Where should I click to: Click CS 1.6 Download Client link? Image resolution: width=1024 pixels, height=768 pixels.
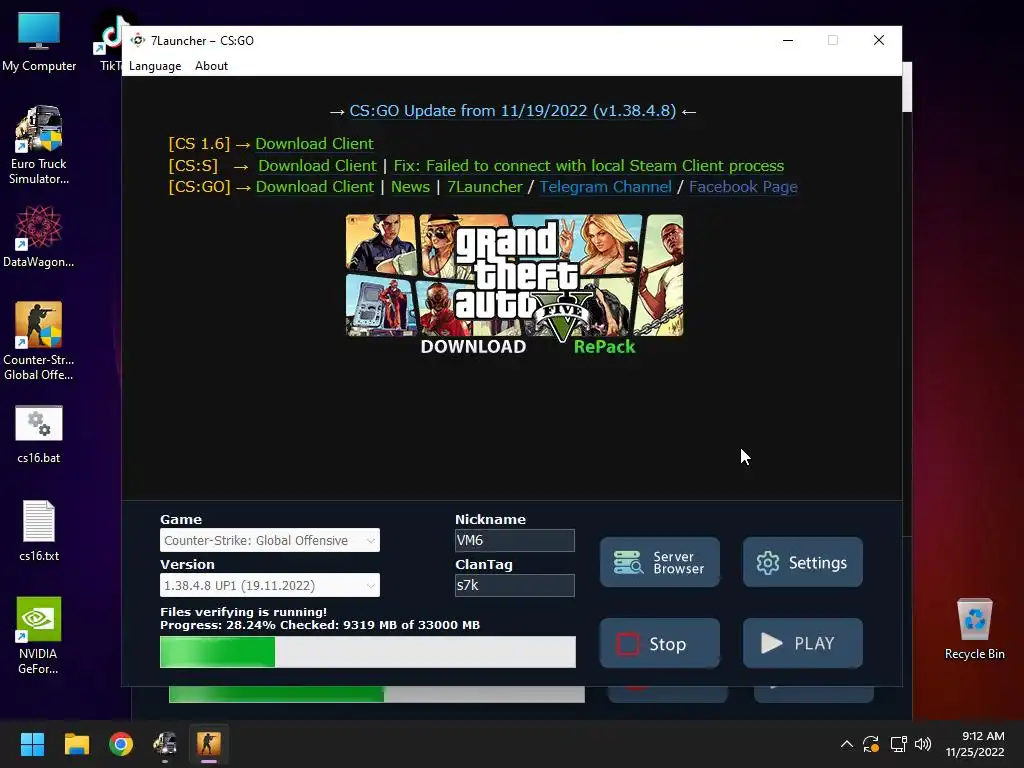point(314,144)
